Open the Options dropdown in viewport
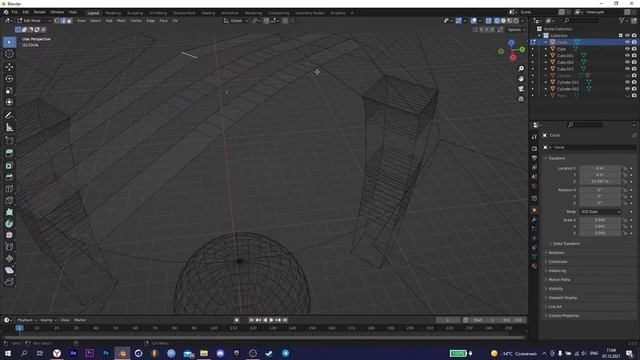 click(x=516, y=30)
